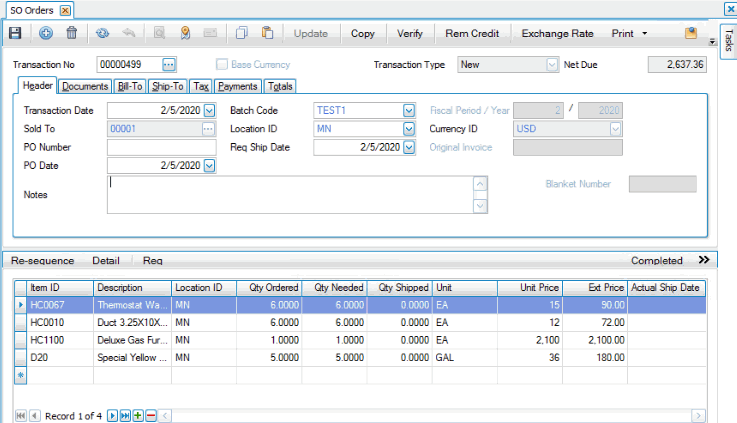The width and height of the screenshot is (737, 423).
Task: Open the Transaction Type dropdown
Action: pyautogui.click(x=552, y=65)
